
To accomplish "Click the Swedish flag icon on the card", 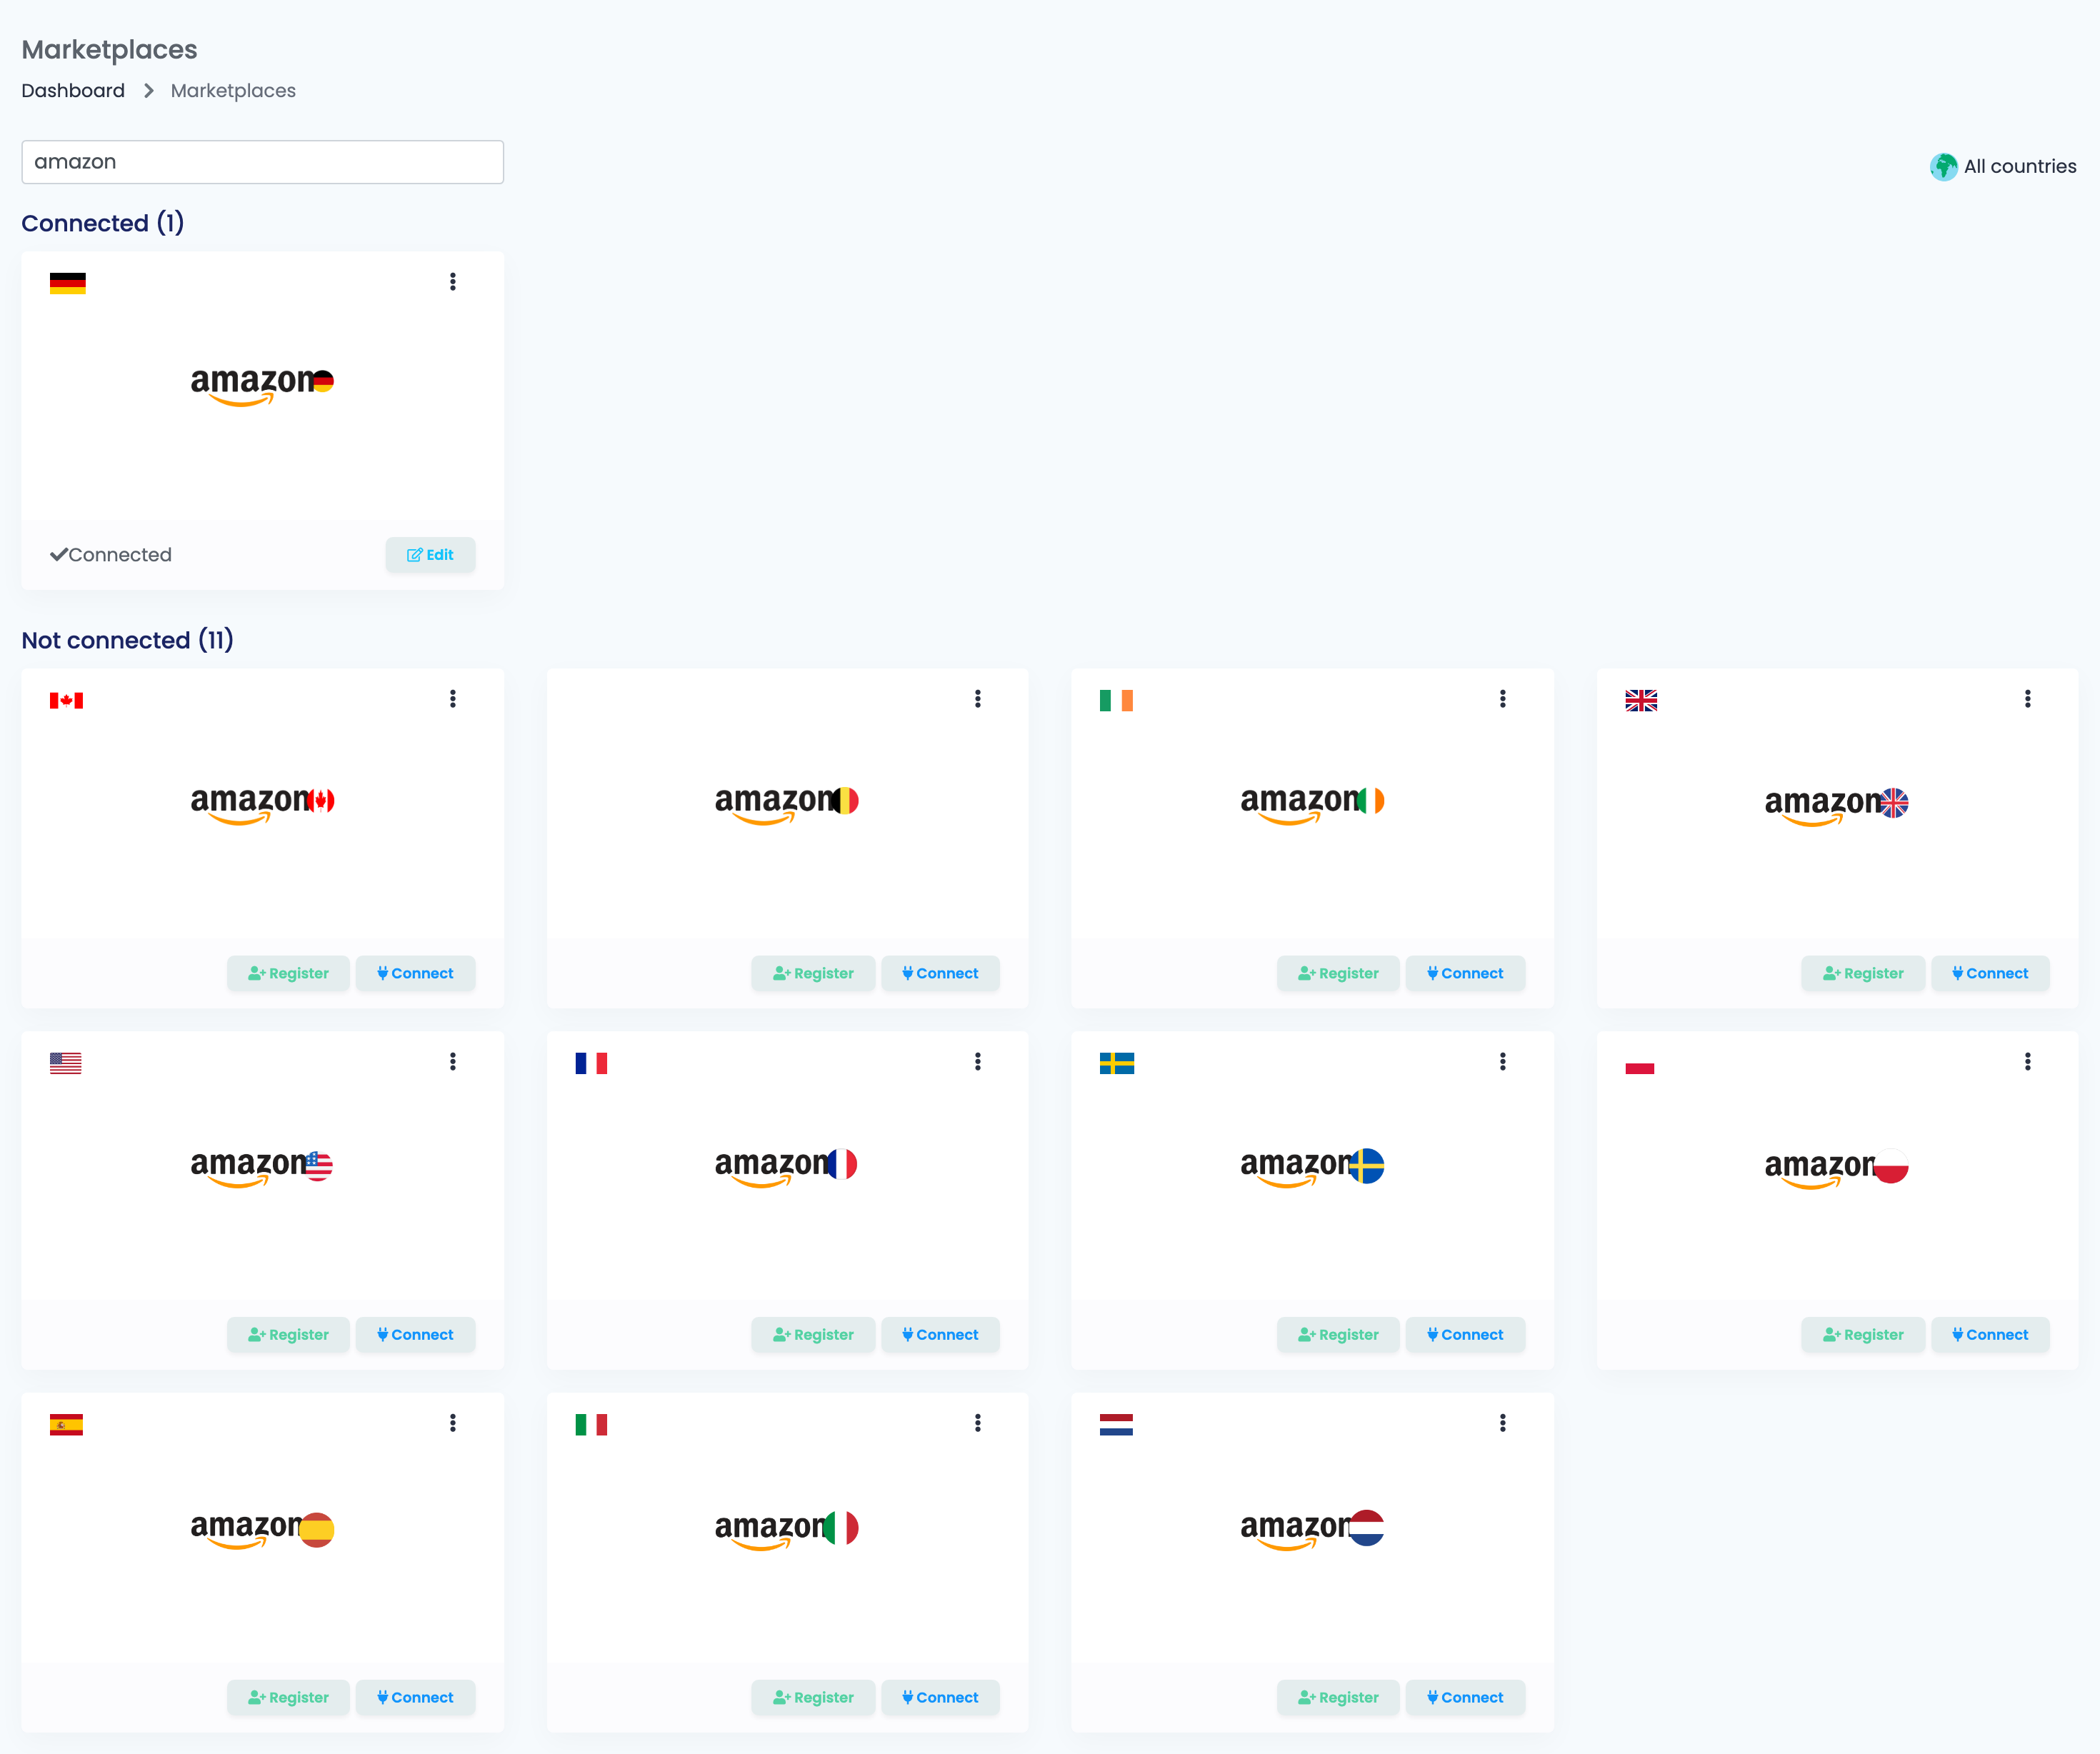I will pyautogui.click(x=1117, y=1063).
